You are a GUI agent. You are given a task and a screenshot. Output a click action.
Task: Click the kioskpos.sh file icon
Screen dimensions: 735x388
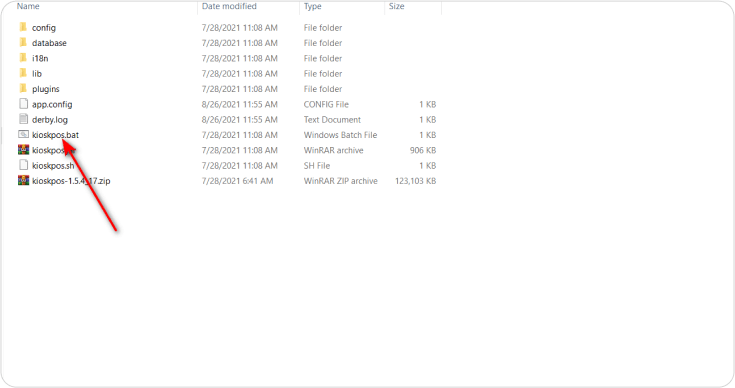[x=23, y=165]
